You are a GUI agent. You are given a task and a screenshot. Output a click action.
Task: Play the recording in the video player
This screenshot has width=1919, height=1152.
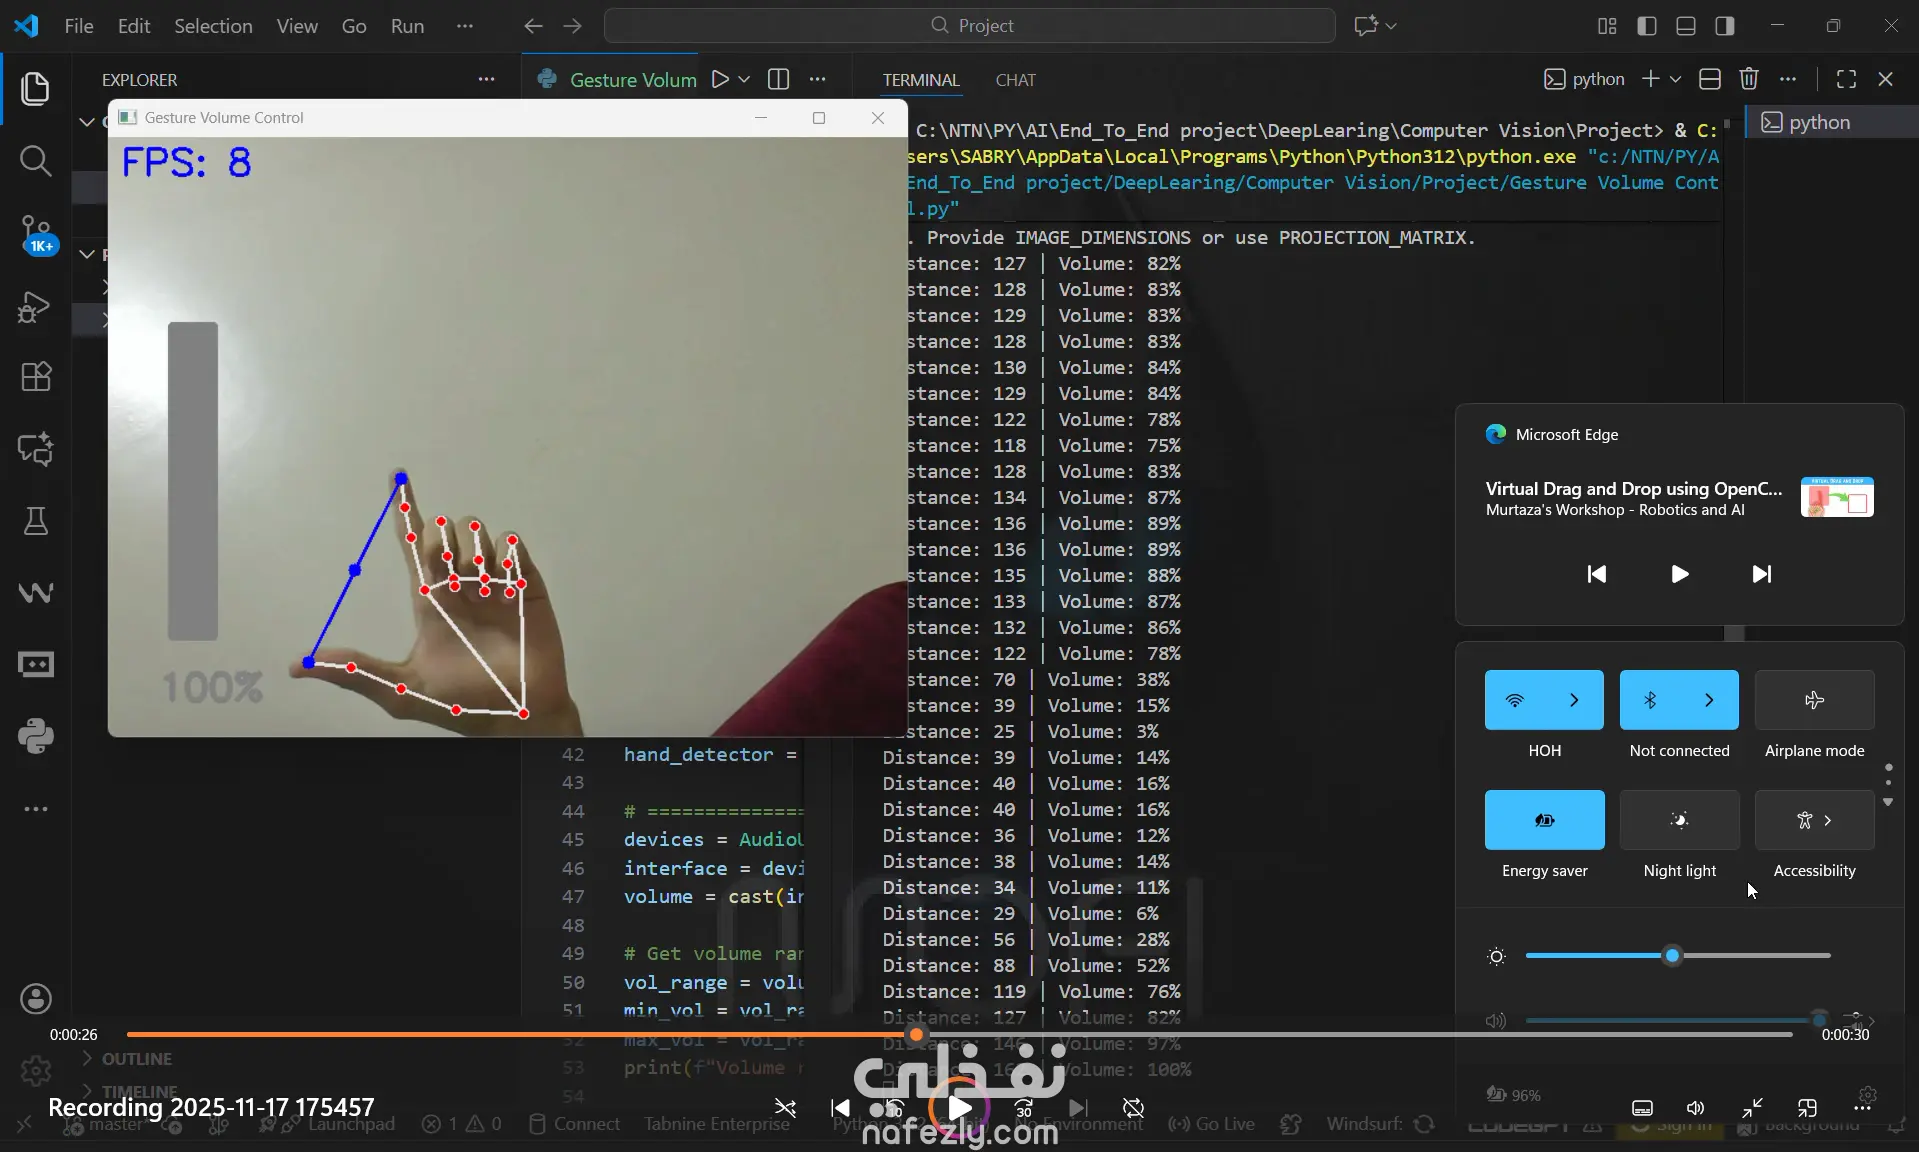(959, 1108)
